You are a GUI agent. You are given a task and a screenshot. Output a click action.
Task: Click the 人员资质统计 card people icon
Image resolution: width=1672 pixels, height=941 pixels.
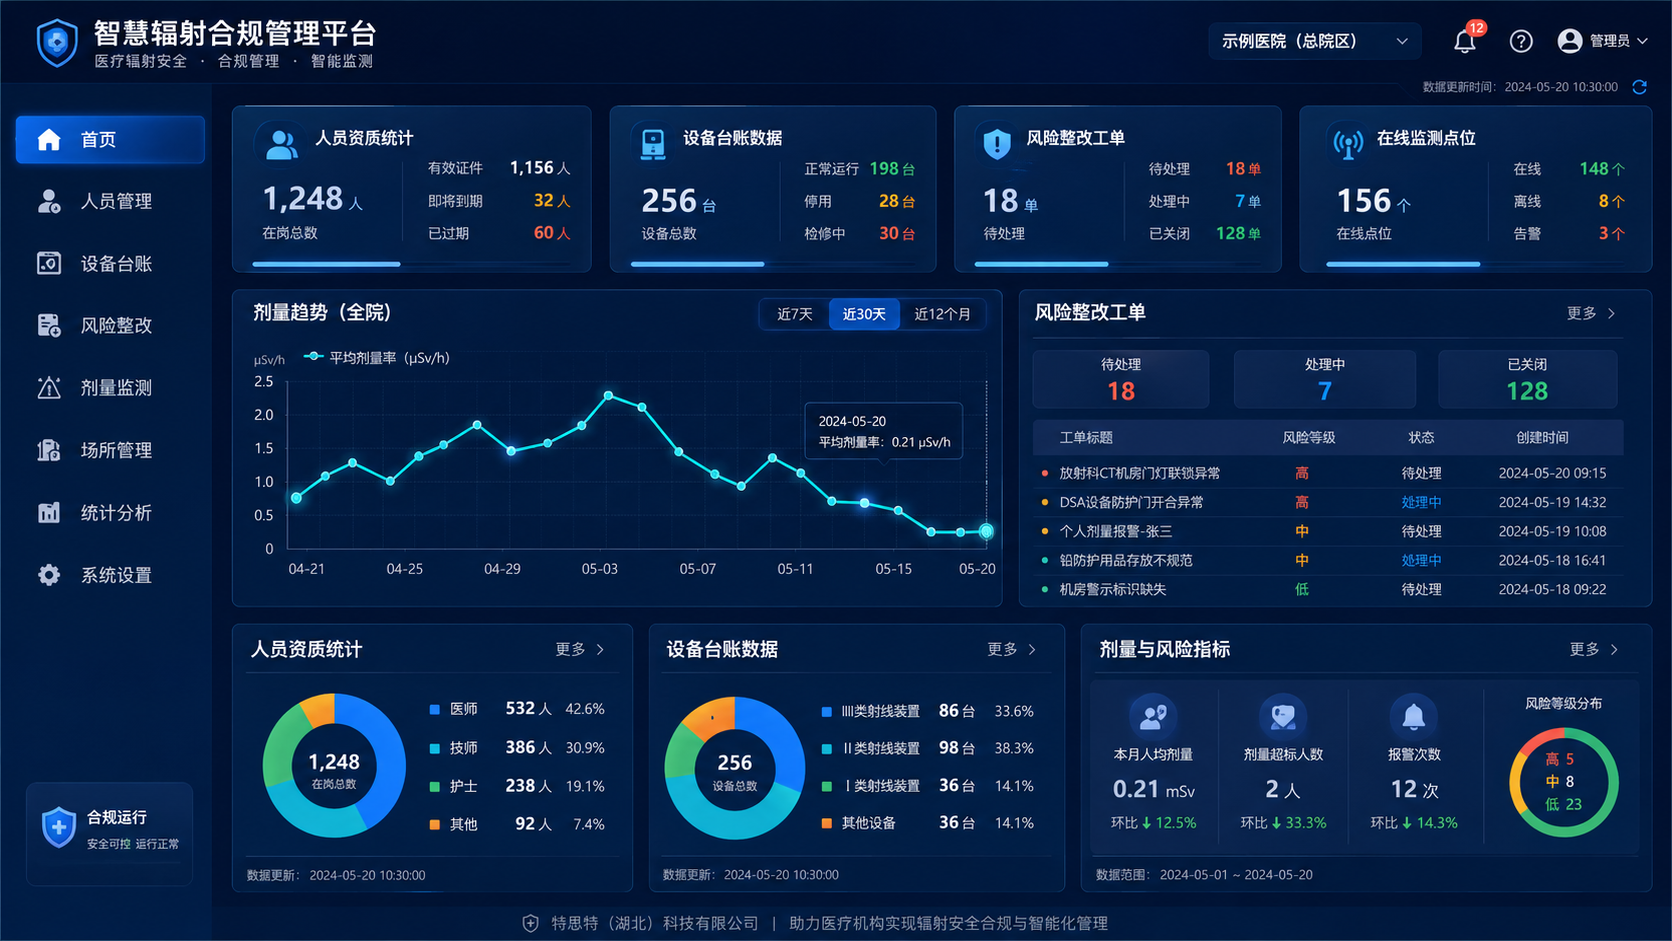coord(281,145)
